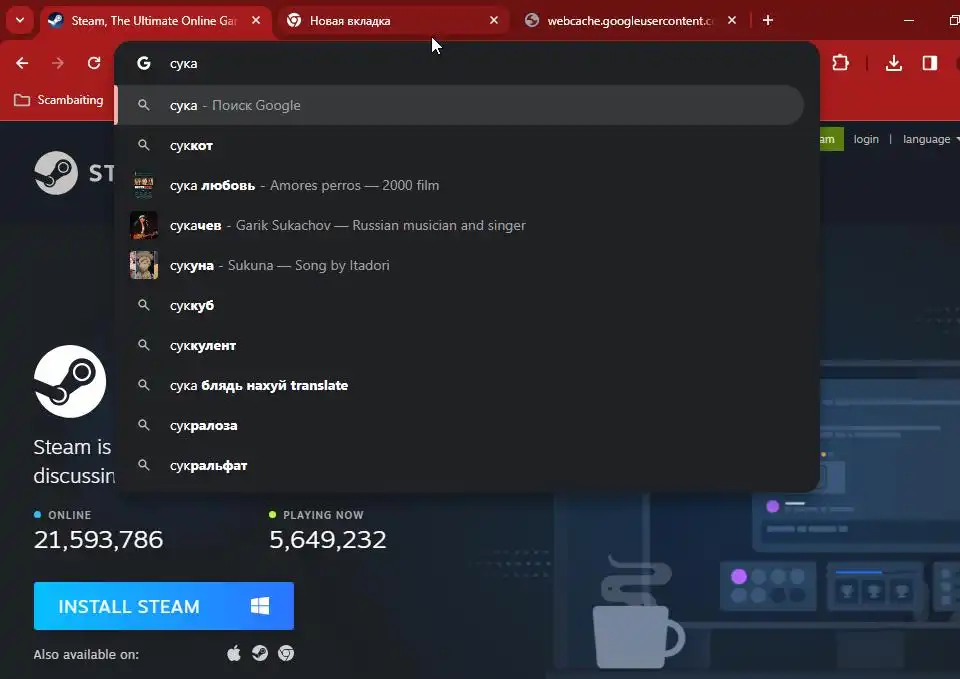Go back with the browser back arrow
Image resolution: width=960 pixels, height=679 pixels.
pos(22,63)
